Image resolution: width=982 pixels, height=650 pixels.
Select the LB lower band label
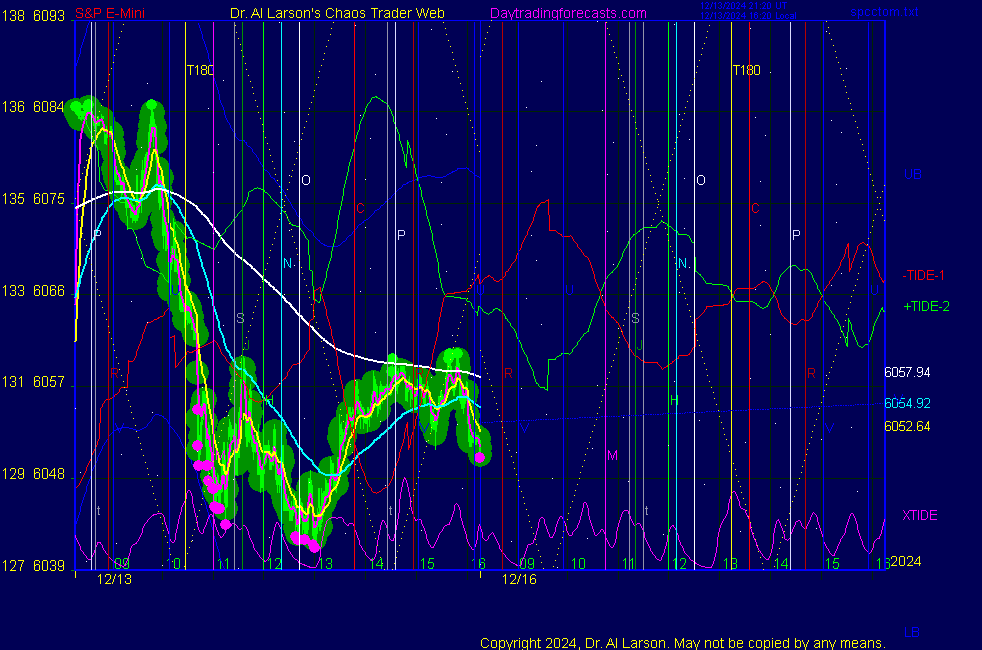click(912, 632)
